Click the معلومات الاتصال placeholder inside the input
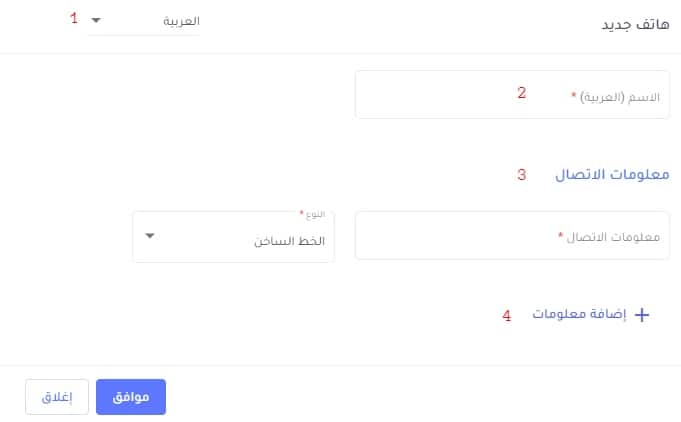Viewport: 681px width, 422px height. tap(613, 237)
